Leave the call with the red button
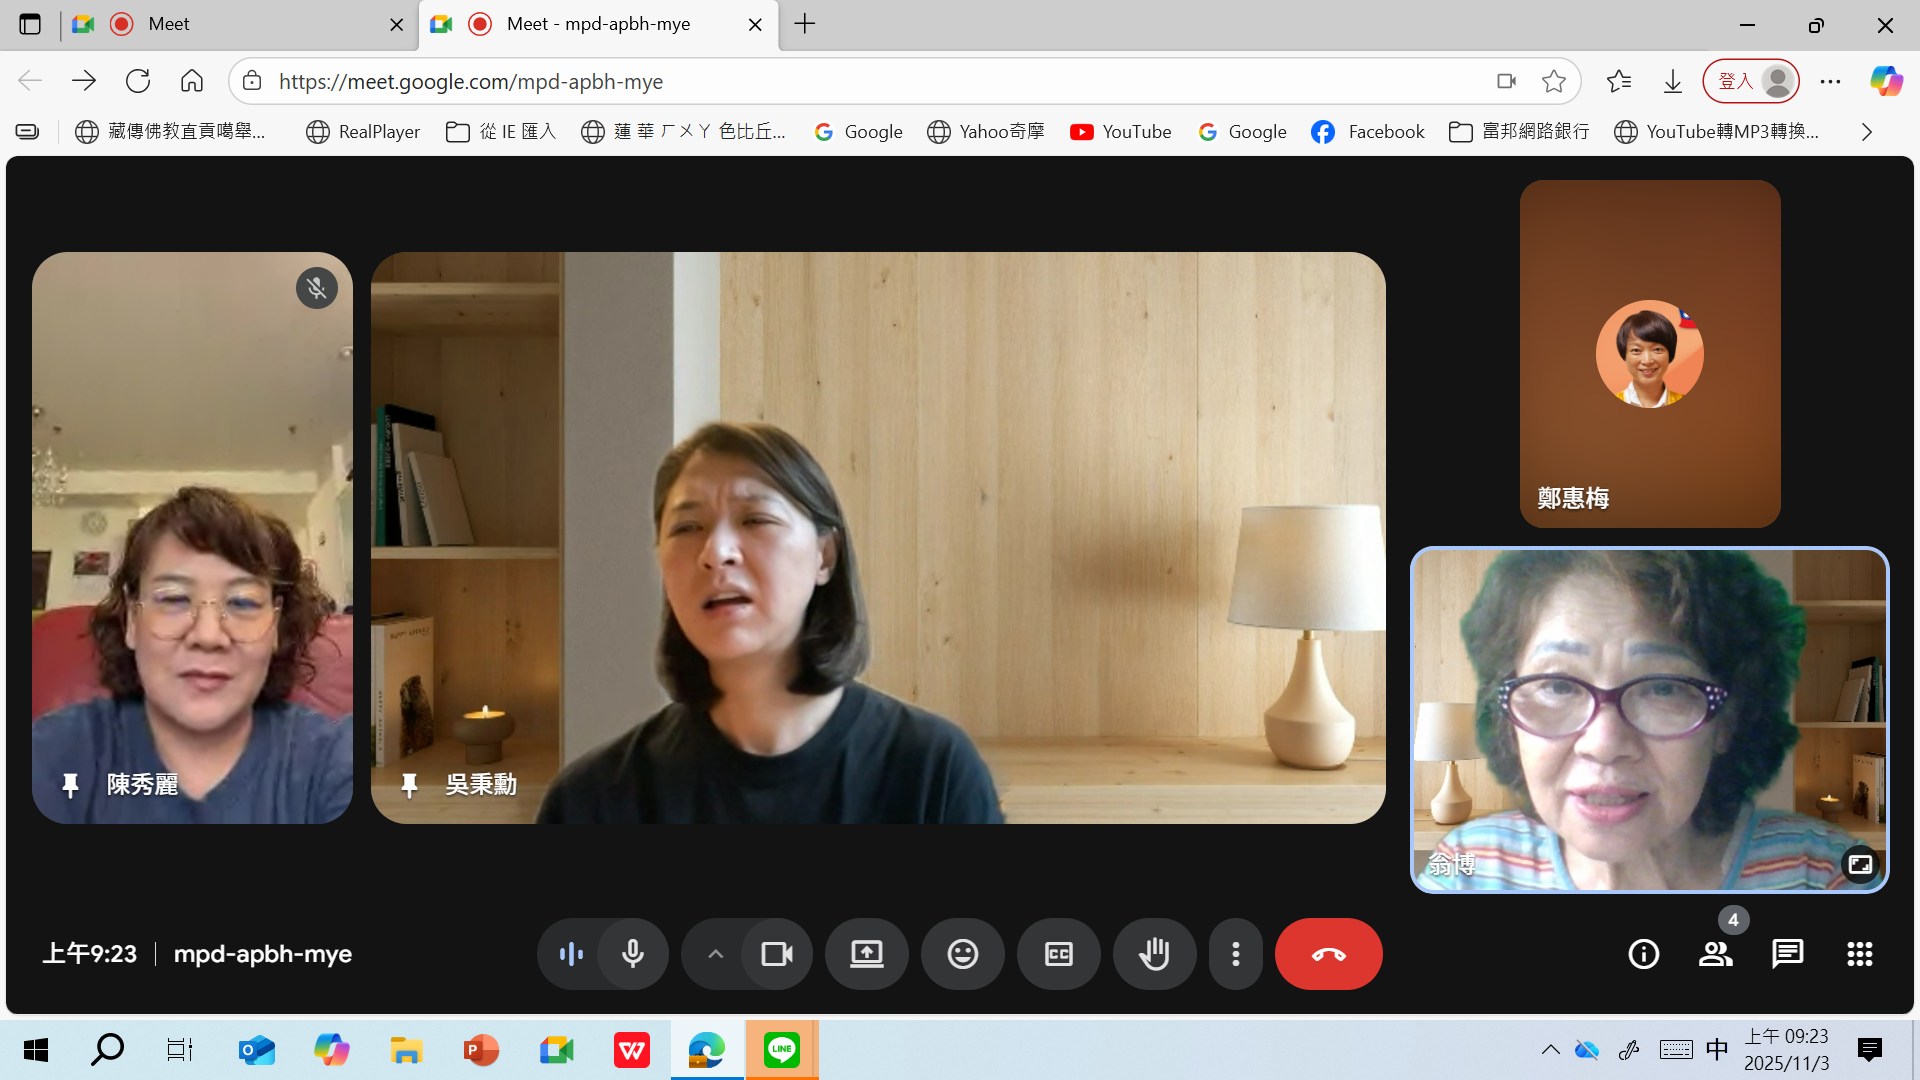 point(1328,954)
